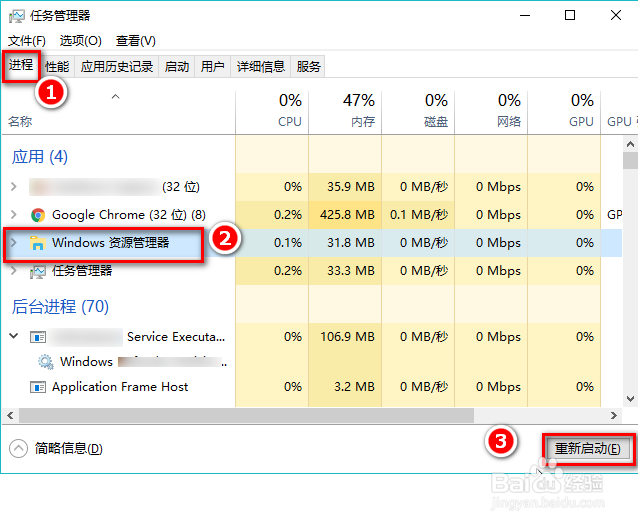Expand the Google Chrome process group
640x525 pixels.
(14, 214)
